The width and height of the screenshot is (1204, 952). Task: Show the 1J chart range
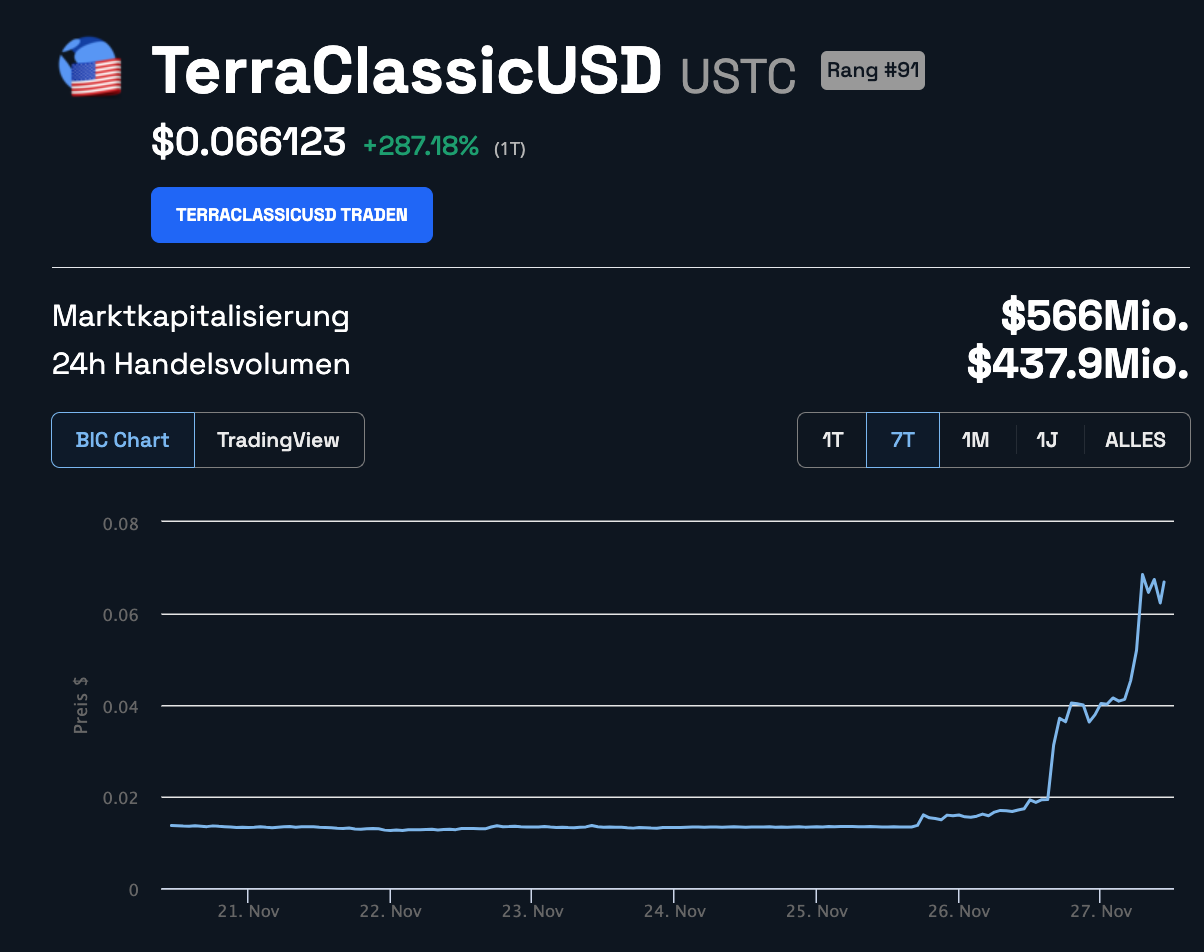1047,440
